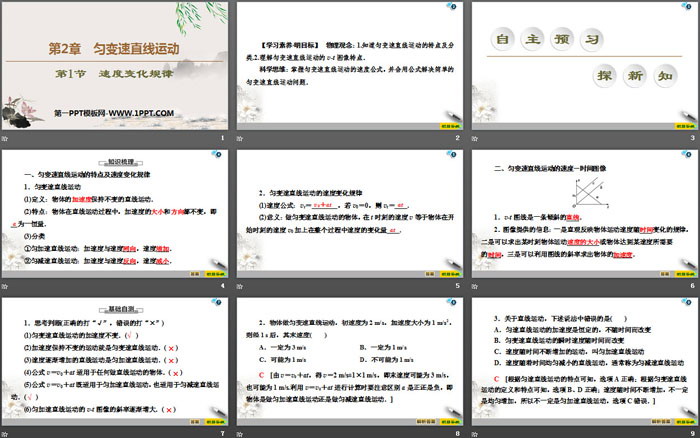700x438 pixels.
Task: Select slide 2 with 学习素养·明目标 text
Action: pyautogui.click(x=350, y=66)
